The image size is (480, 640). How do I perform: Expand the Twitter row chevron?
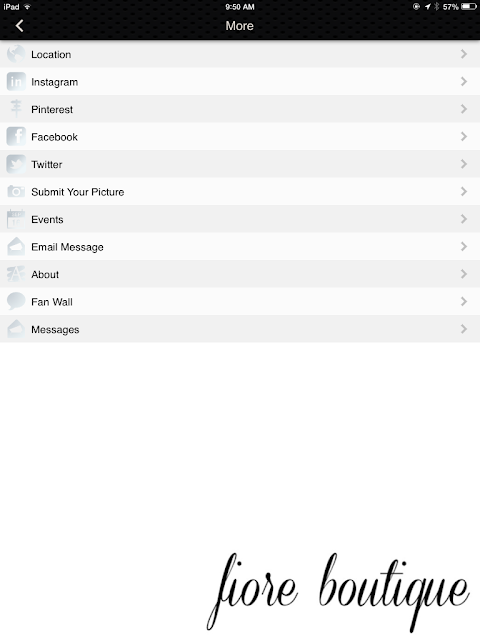click(x=464, y=164)
